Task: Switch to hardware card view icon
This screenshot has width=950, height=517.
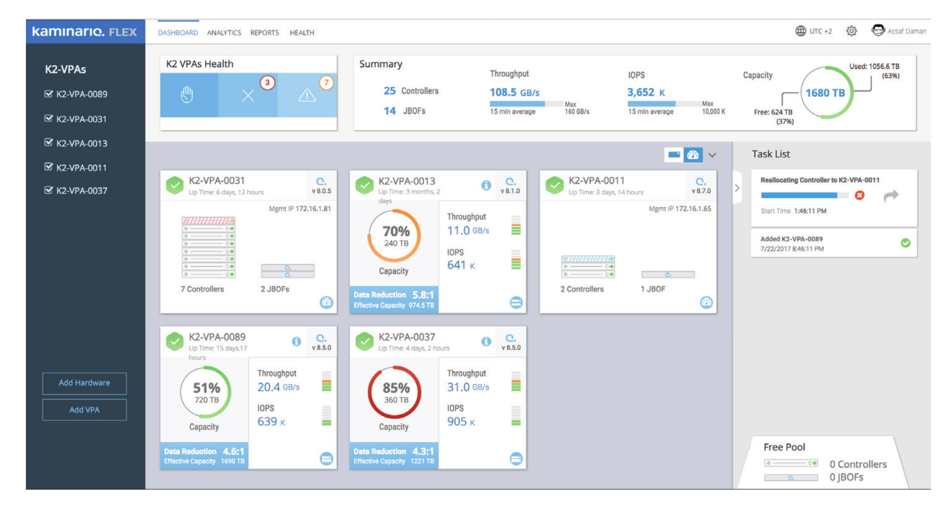Action: pyautogui.click(x=674, y=155)
